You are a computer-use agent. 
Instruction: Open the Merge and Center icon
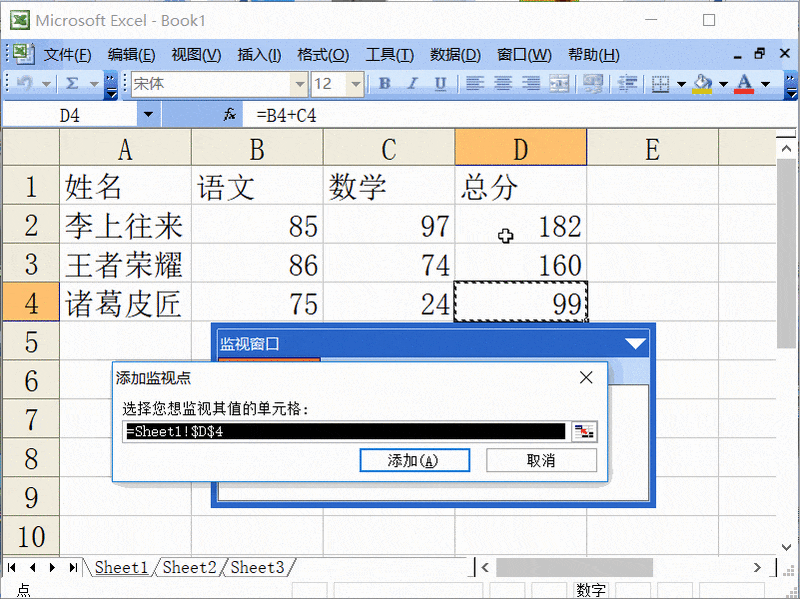click(x=558, y=84)
